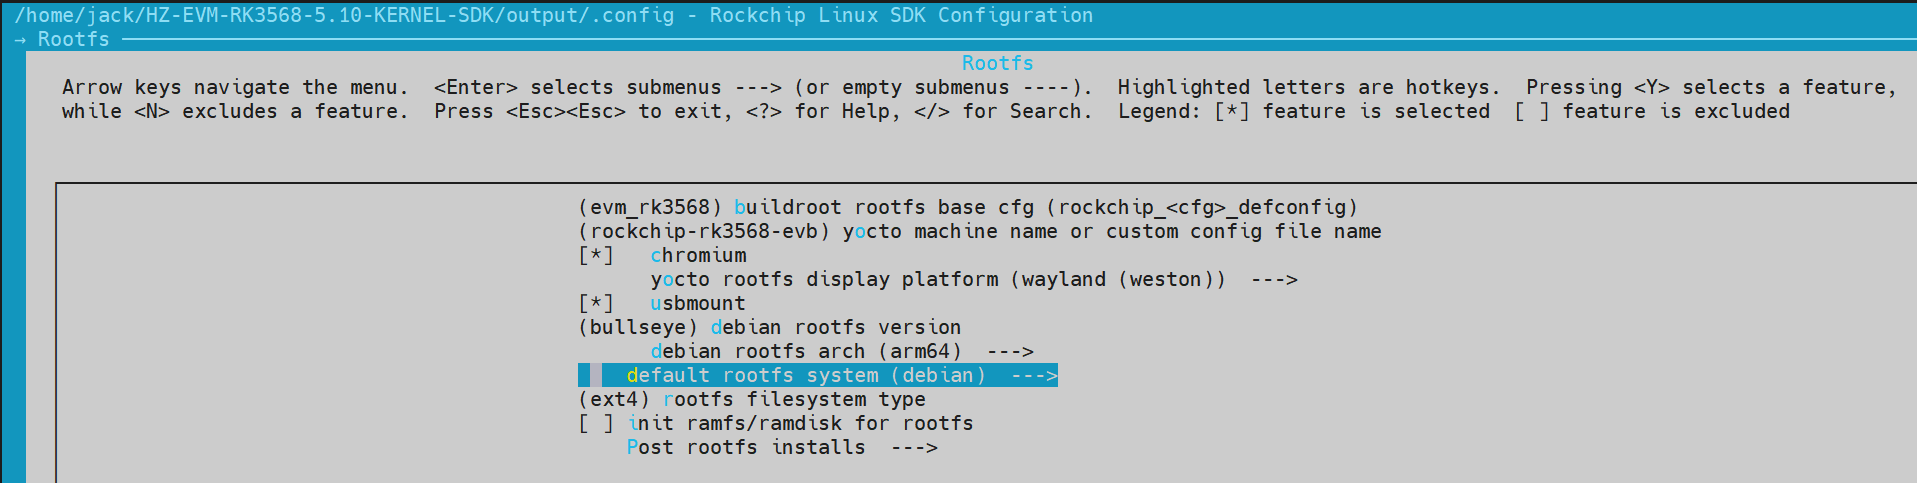Toggle the usbmount checkbox
1917x483 pixels.
tap(596, 303)
